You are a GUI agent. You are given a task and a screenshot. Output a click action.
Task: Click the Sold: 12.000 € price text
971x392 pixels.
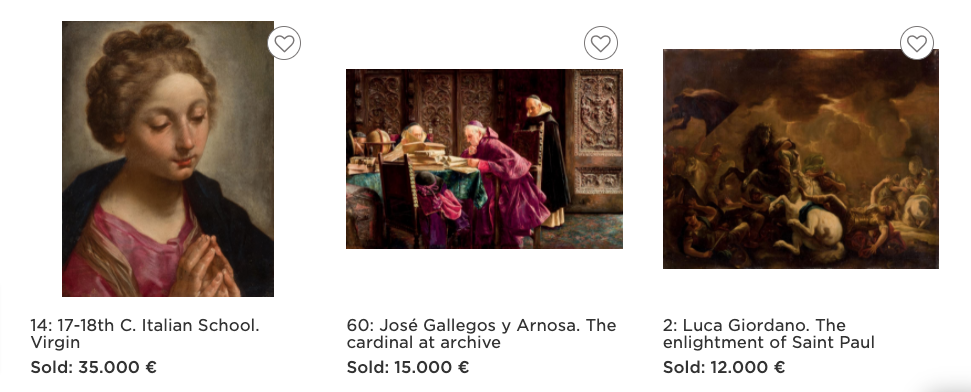point(724,367)
